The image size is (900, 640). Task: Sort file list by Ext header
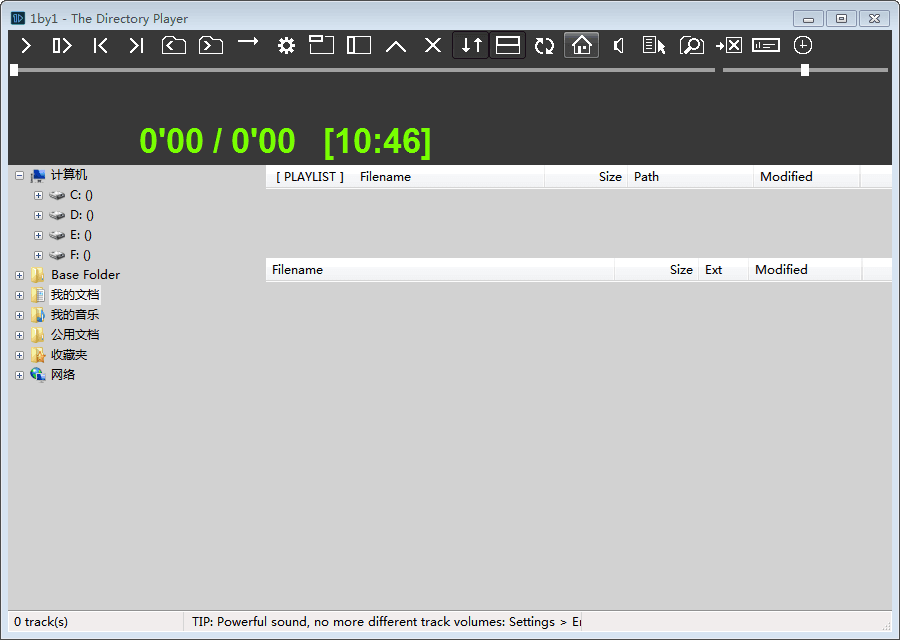(723, 270)
